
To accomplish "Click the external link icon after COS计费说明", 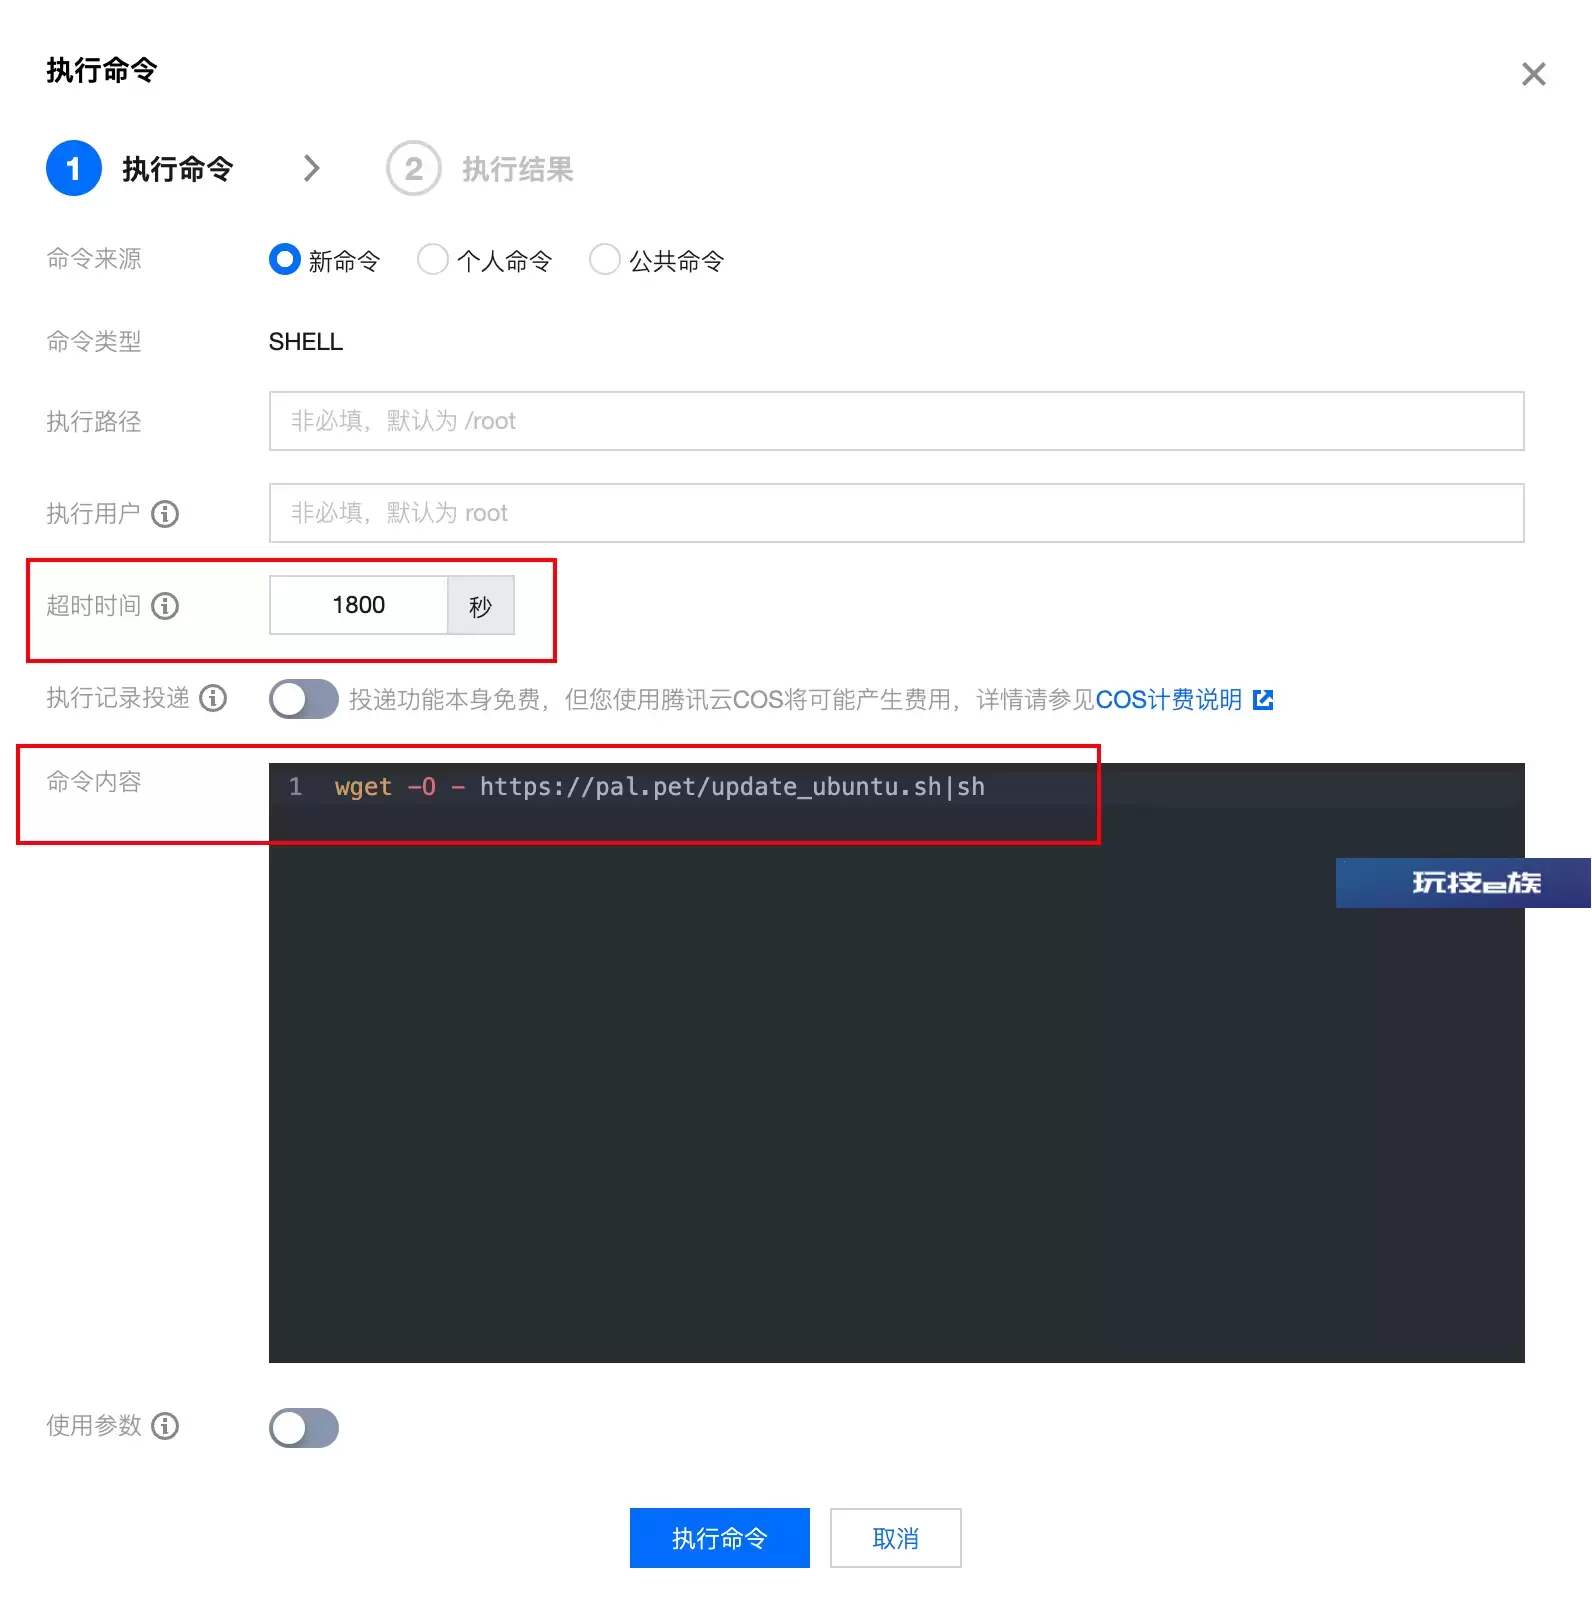I will tap(1263, 700).
